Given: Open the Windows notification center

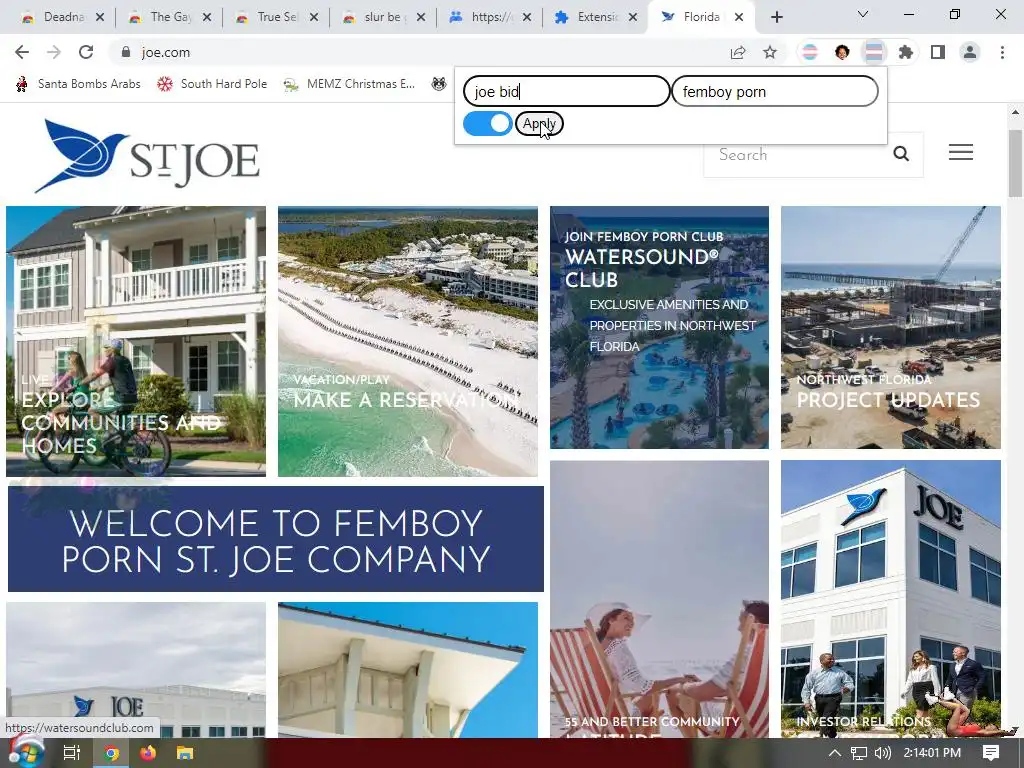Looking at the screenshot, I should [x=991, y=753].
